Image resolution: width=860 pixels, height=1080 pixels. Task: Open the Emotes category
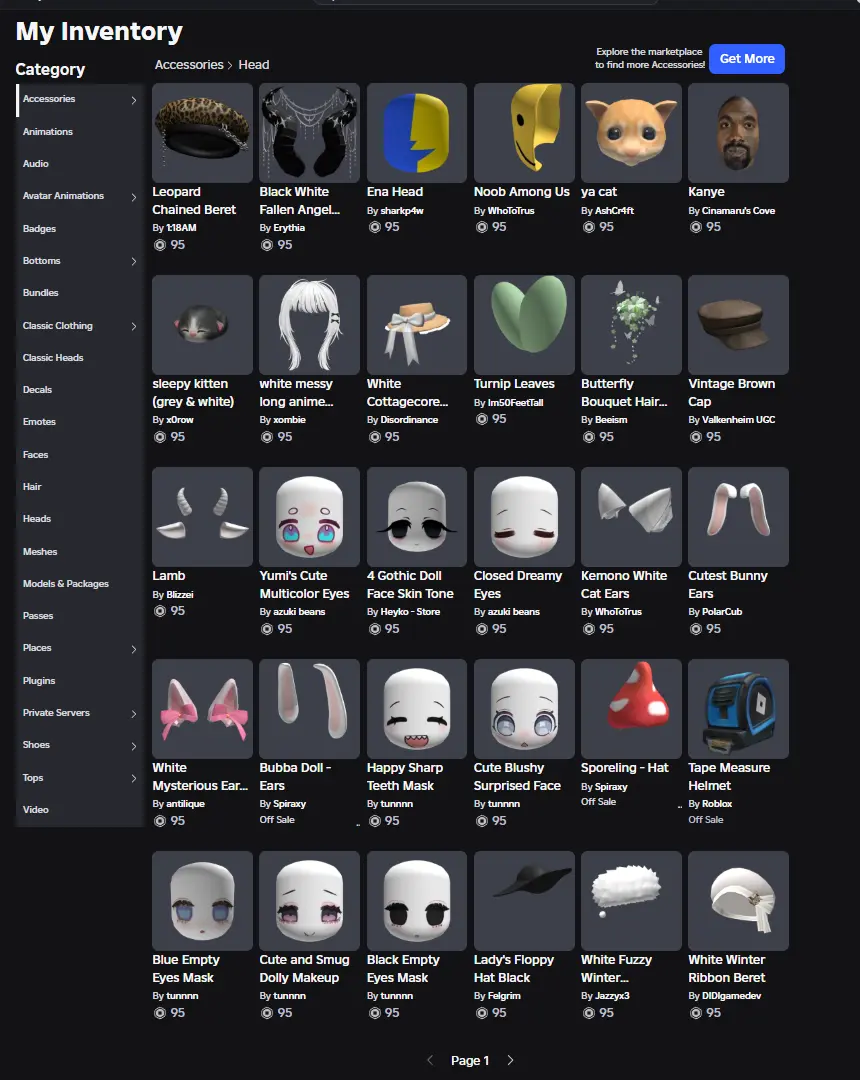pyautogui.click(x=39, y=422)
